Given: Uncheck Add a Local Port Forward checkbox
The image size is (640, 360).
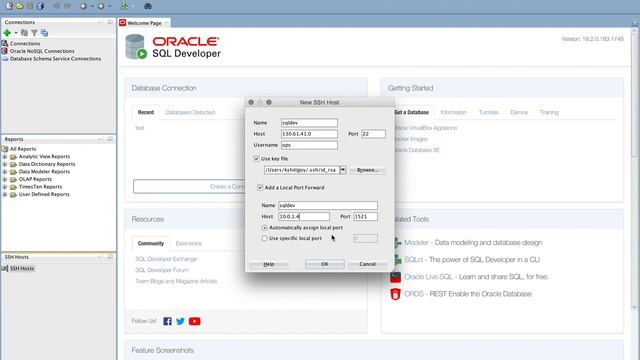Looking at the screenshot, I should [260, 187].
